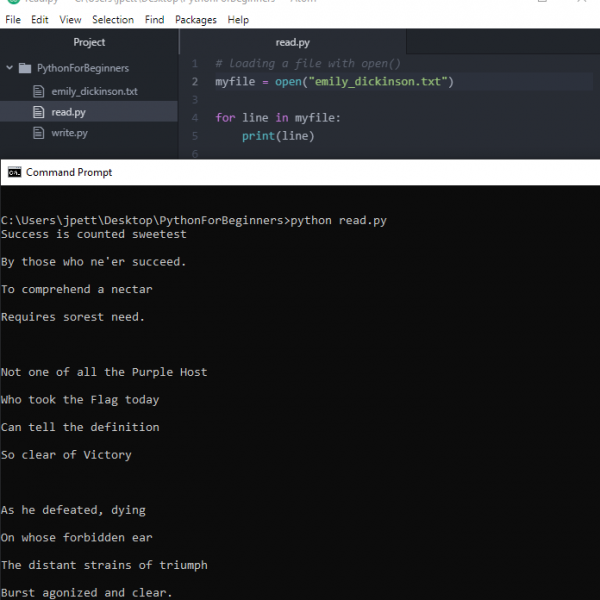Click output line 'On whose forbidden ear'
The height and width of the screenshot is (600, 600).
(77, 538)
